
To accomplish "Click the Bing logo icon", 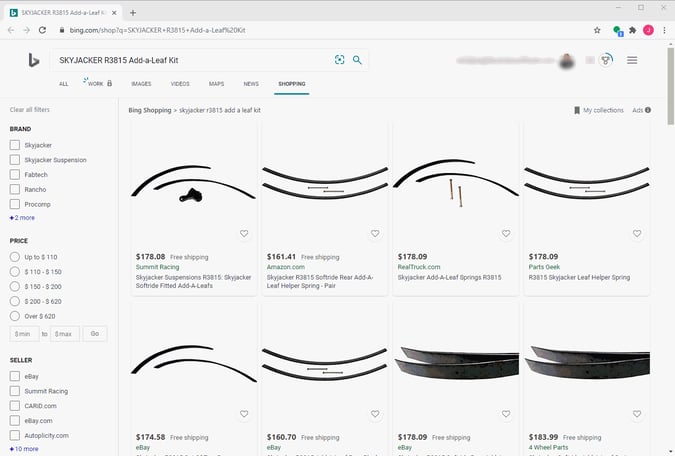I will tap(34, 60).
